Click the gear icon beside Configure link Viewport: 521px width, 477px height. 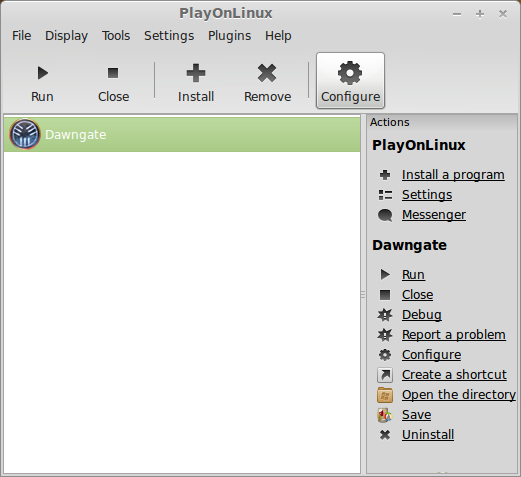pos(385,355)
